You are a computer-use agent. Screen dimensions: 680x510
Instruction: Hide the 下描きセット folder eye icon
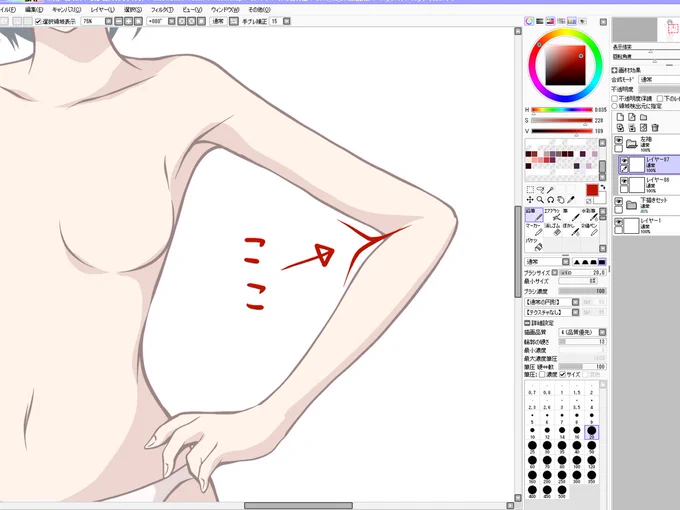click(x=619, y=202)
